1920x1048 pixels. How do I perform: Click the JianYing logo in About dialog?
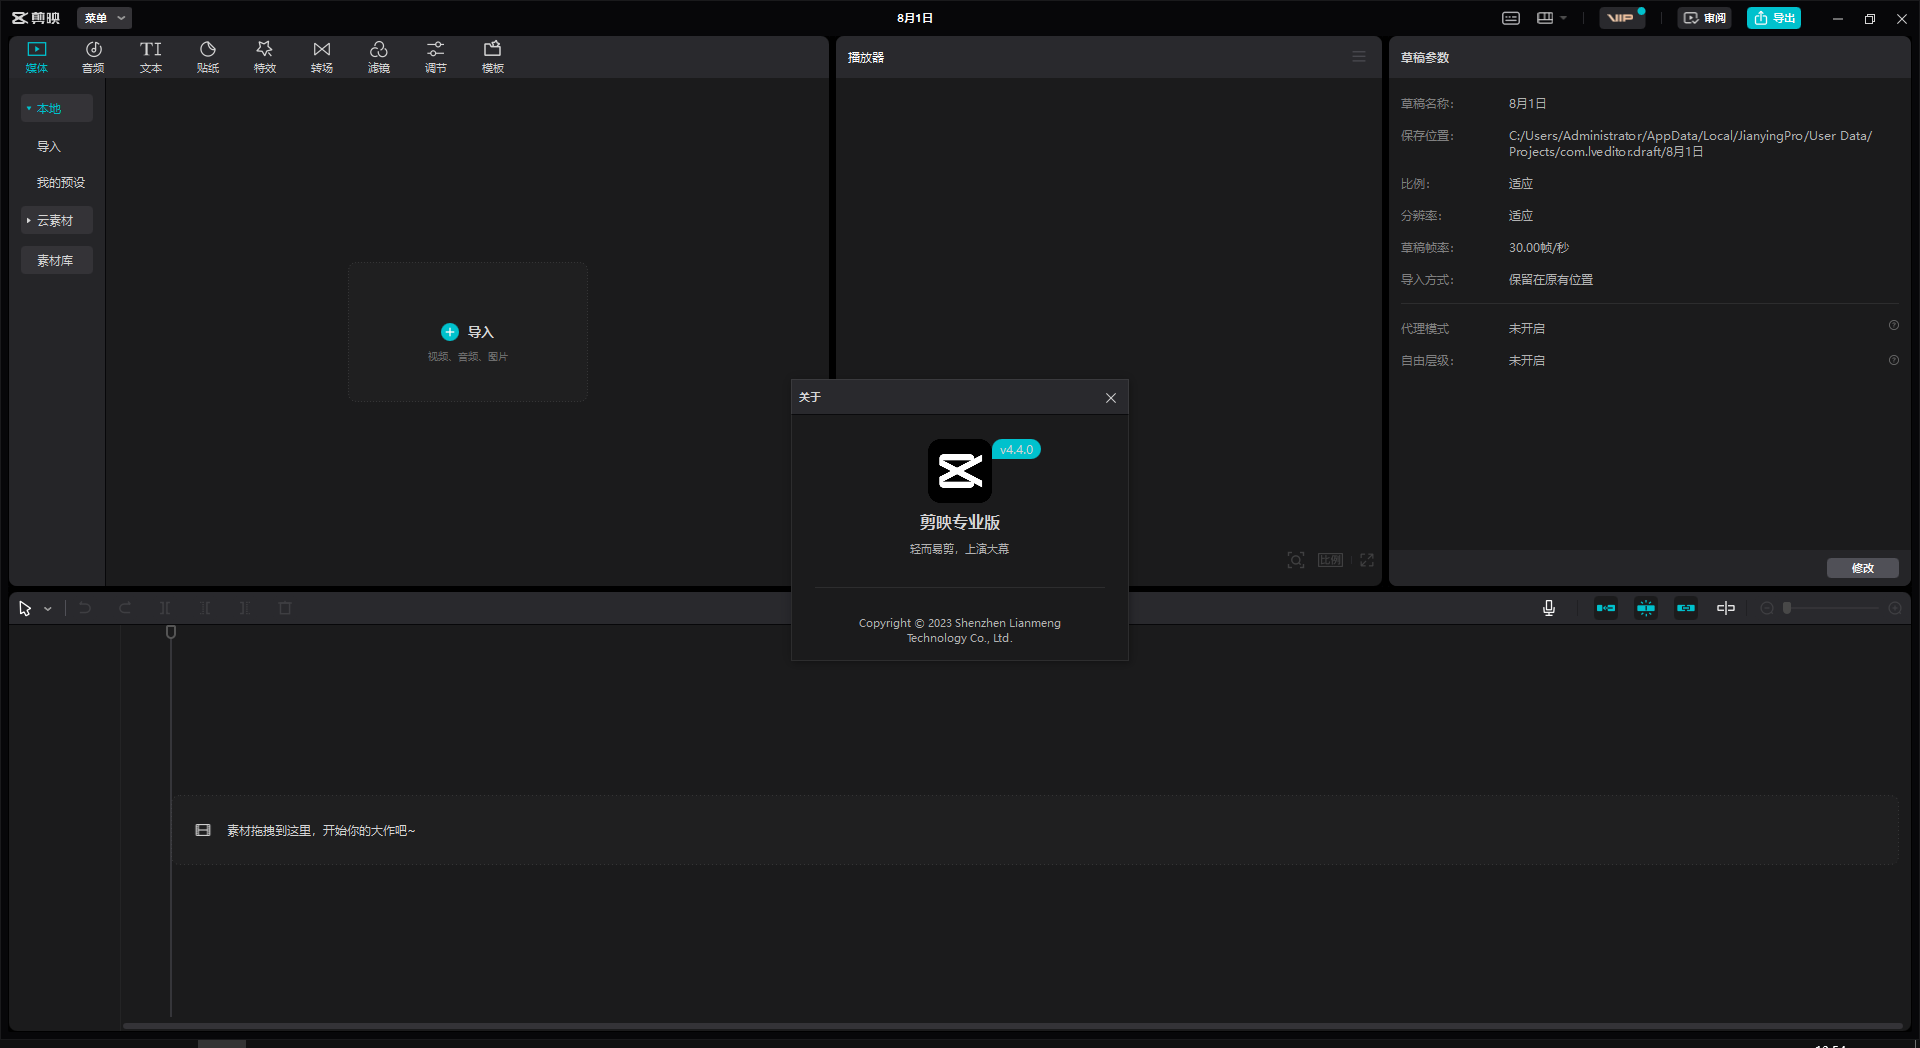coord(960,471)
